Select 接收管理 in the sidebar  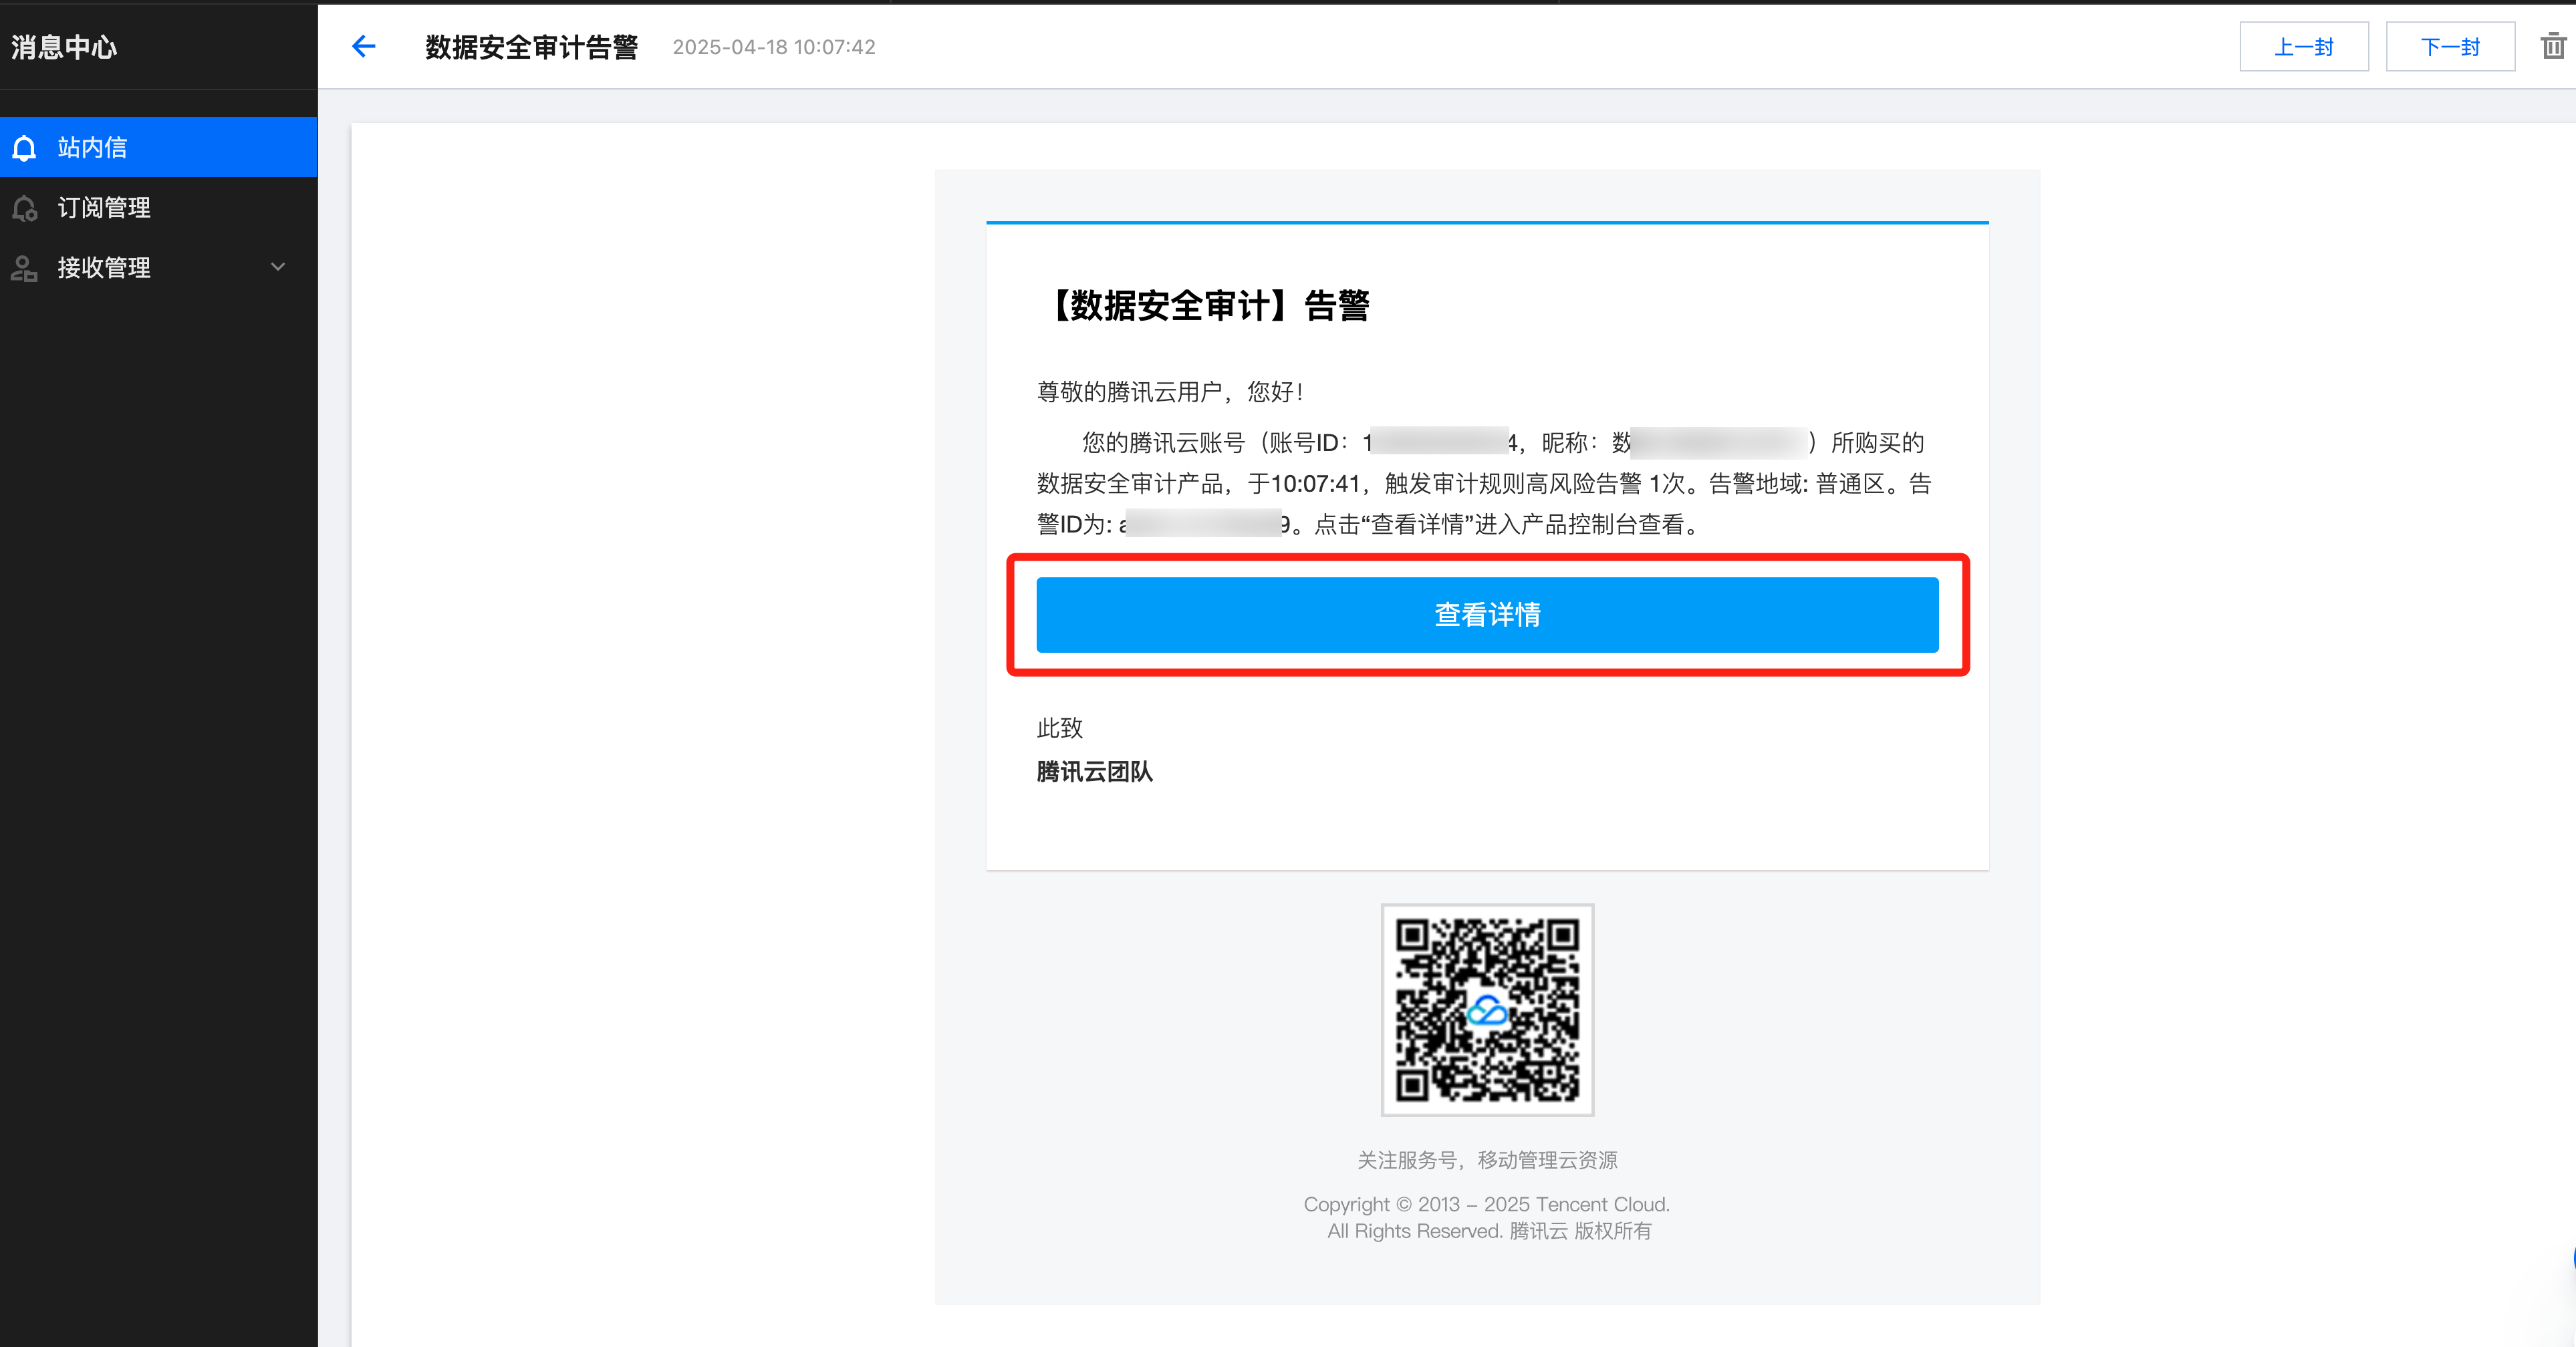click(159, 267)
